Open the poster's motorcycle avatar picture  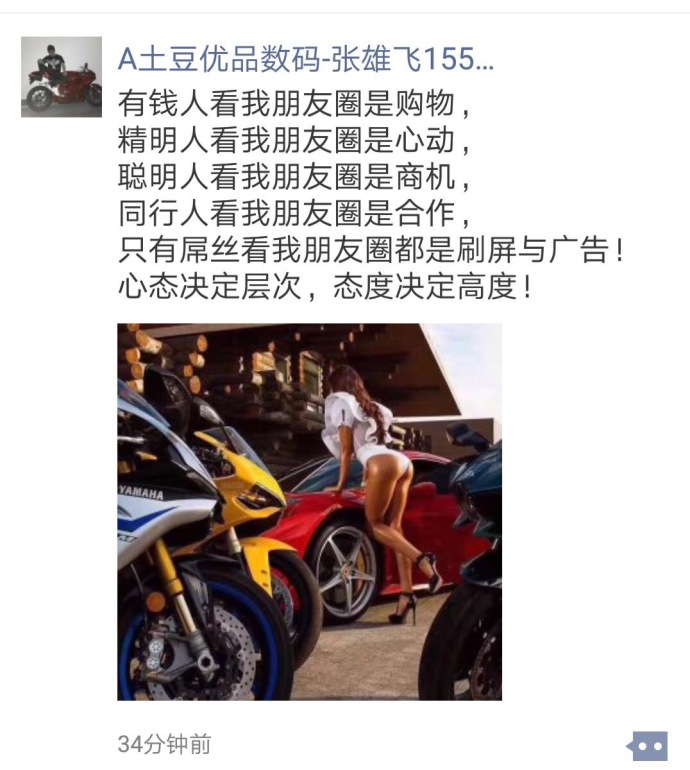61,77
